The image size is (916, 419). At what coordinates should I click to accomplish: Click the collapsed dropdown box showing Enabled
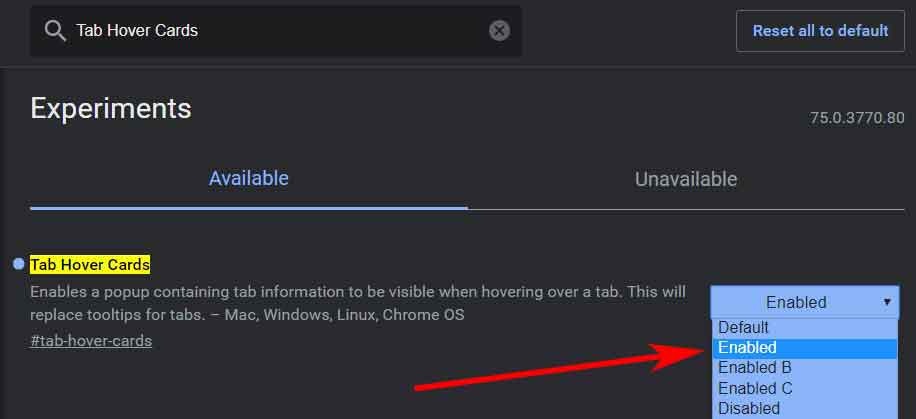coord(795,302)
